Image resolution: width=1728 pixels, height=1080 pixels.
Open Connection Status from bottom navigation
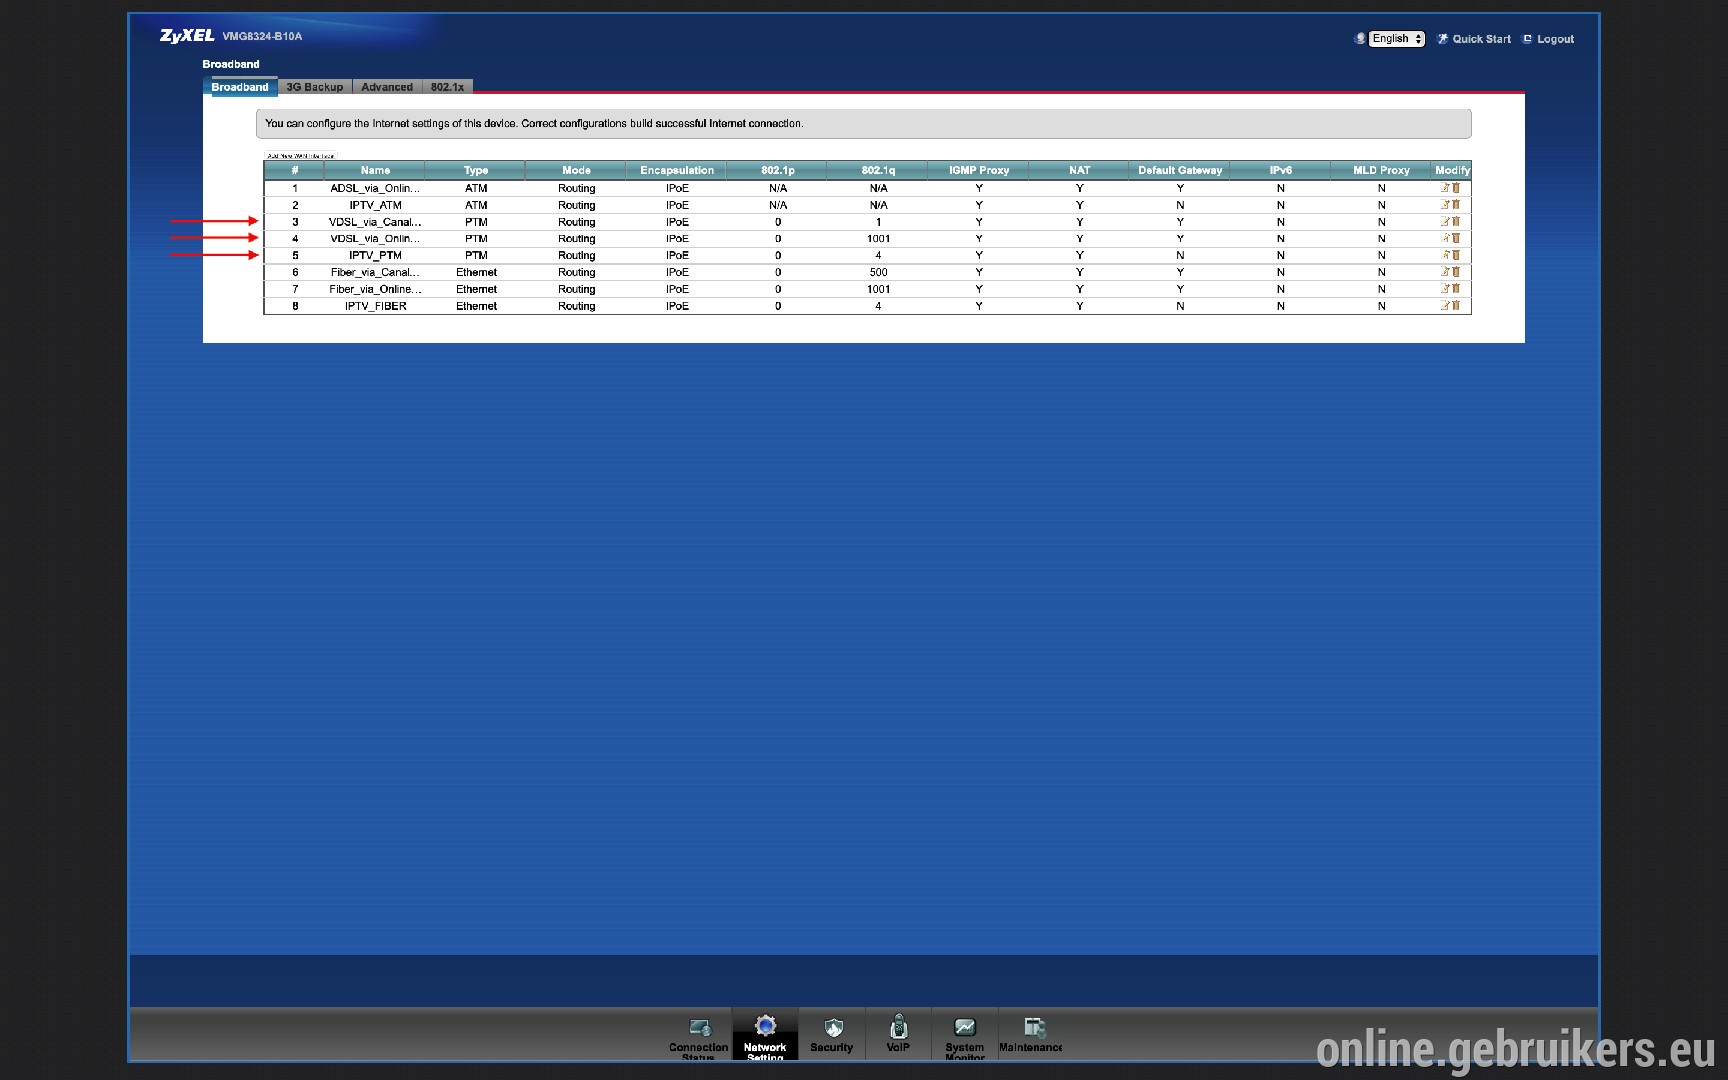pos(698,1036)
